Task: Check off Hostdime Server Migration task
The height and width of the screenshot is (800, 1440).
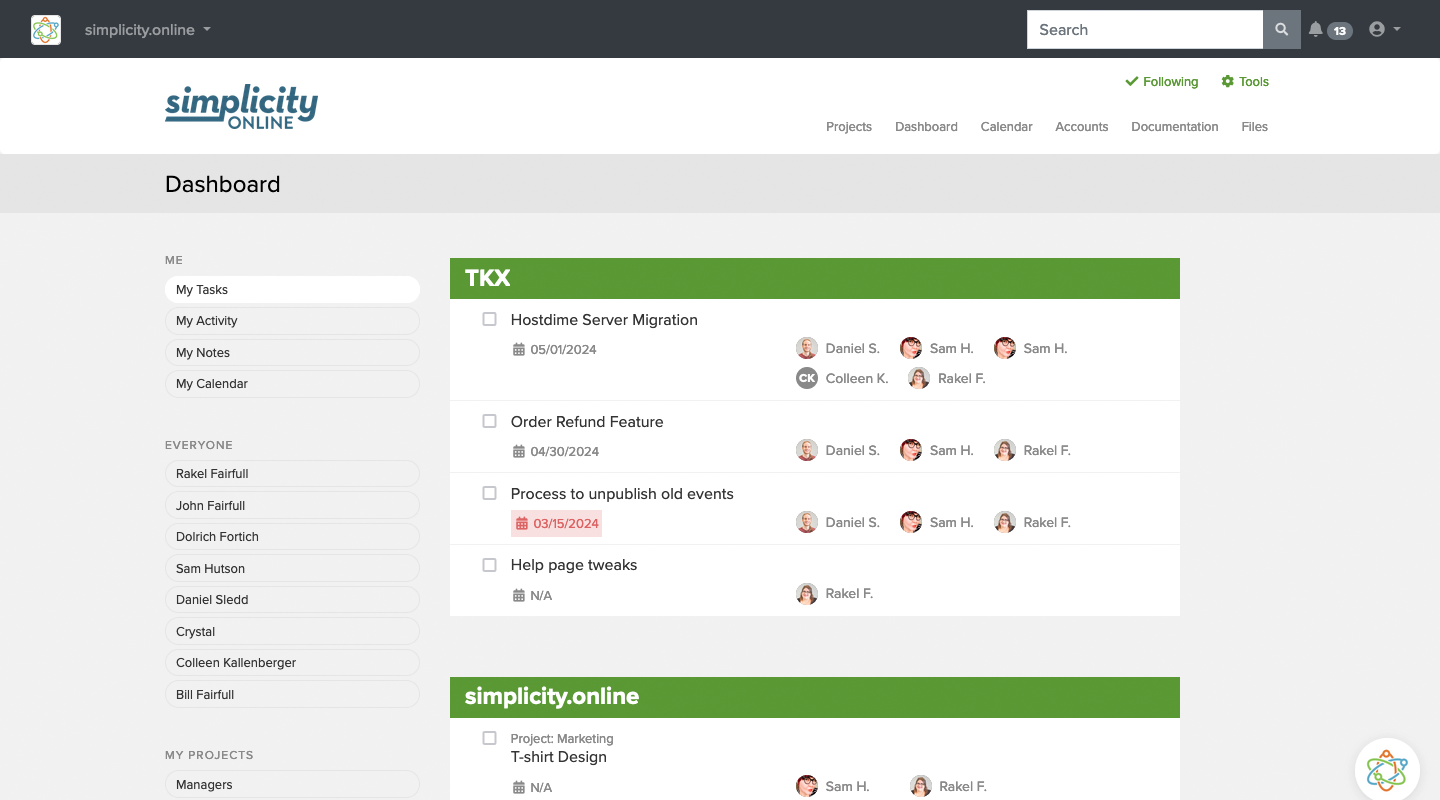Action: 490,320
